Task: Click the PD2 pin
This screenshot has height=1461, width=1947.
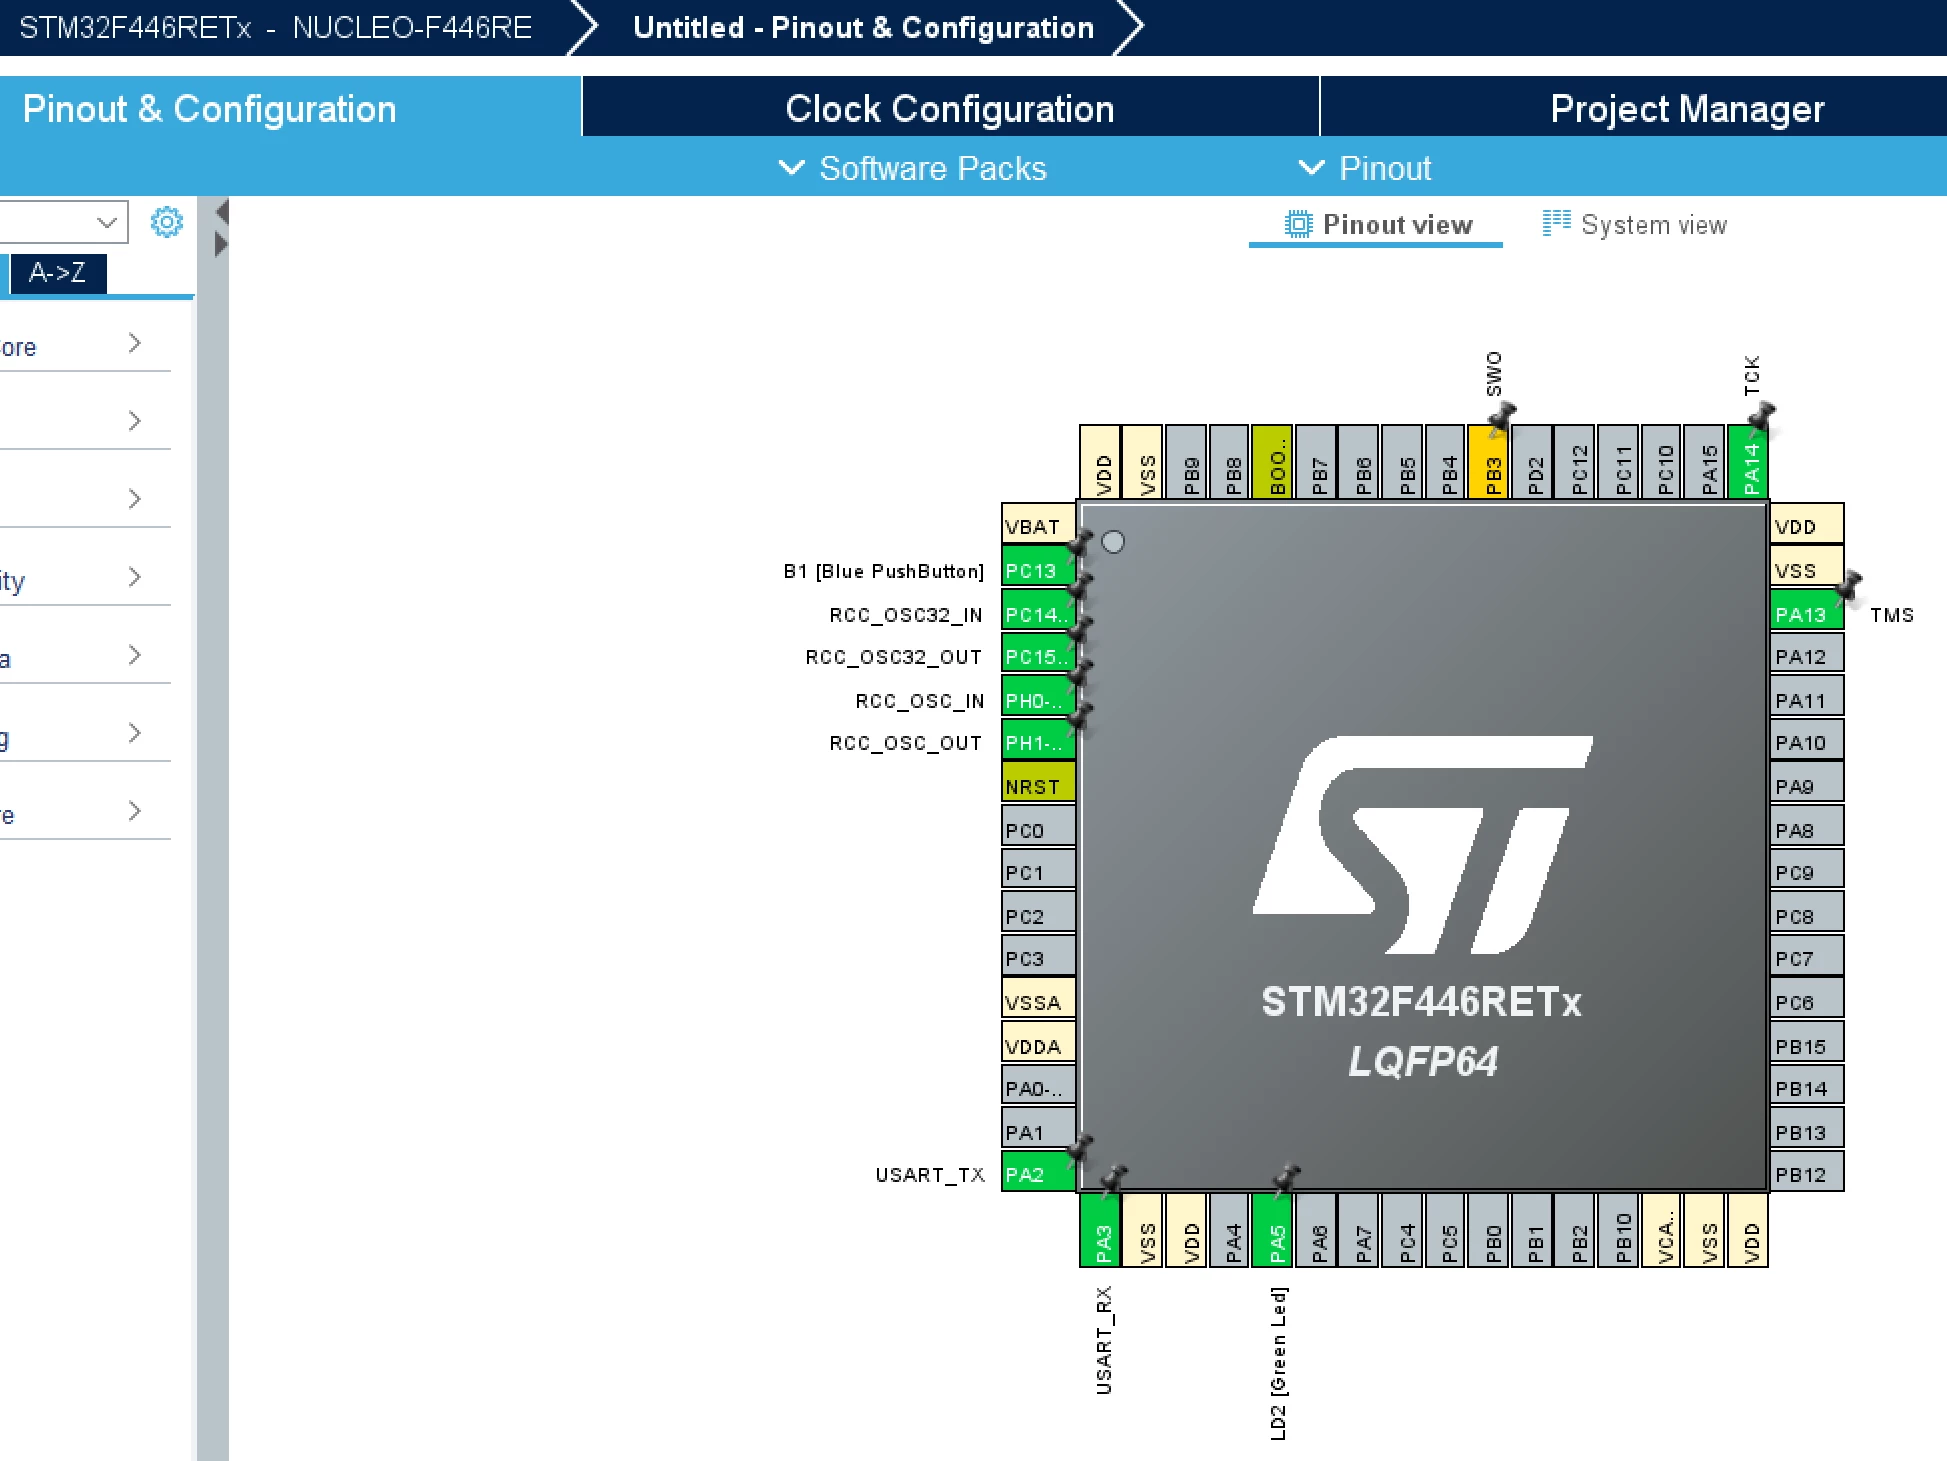Action: (1533, 462)
